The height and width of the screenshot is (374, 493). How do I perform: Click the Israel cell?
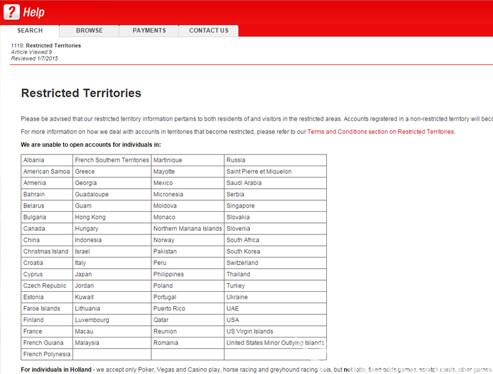point(112,251)
